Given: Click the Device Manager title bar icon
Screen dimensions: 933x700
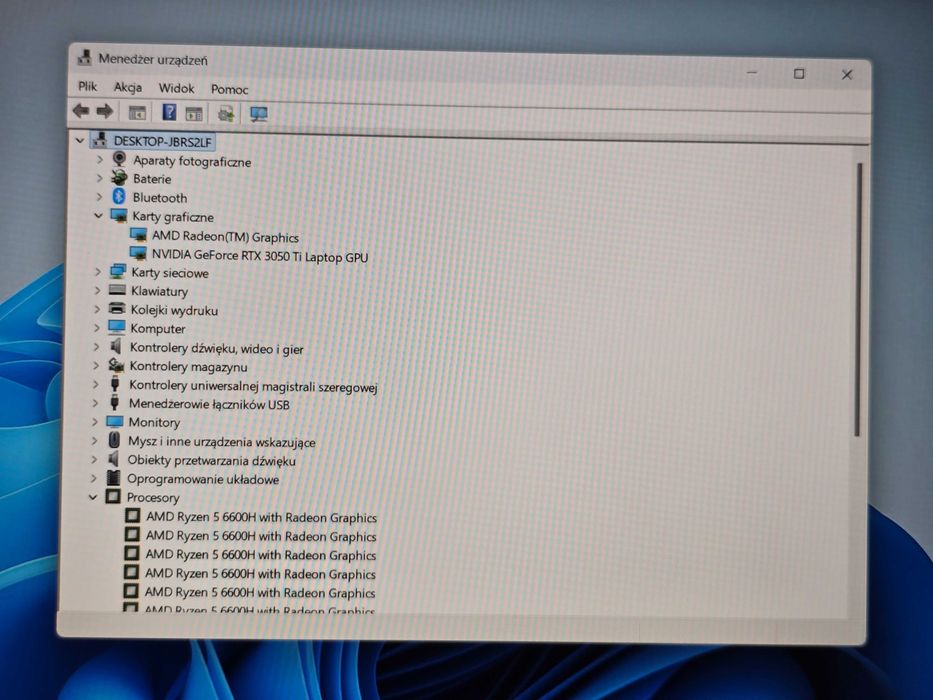Looking at the screenshot, I should click(84, 58).
